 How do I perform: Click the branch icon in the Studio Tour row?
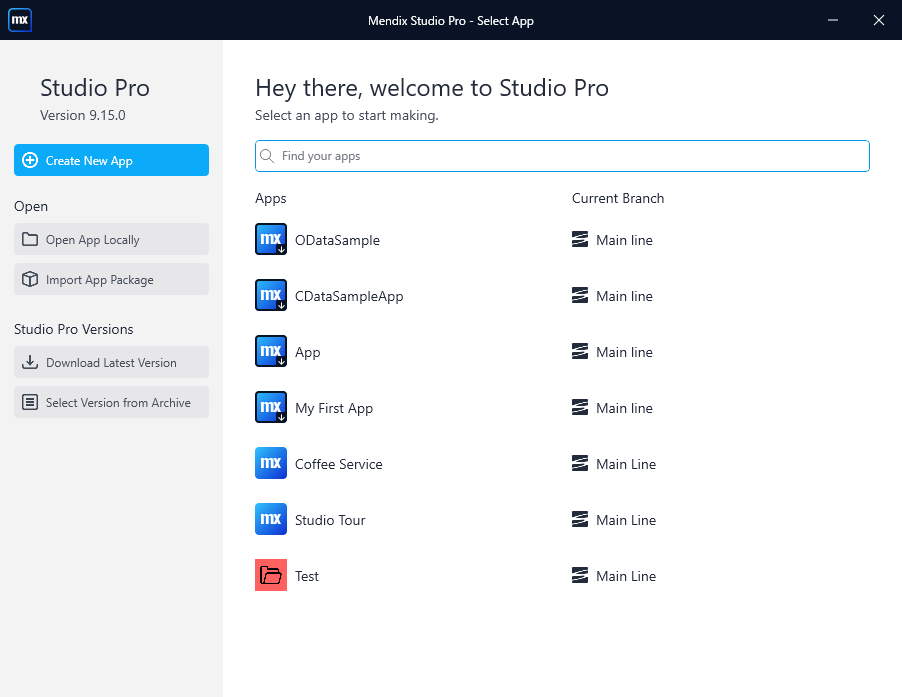tap(580, 519)
